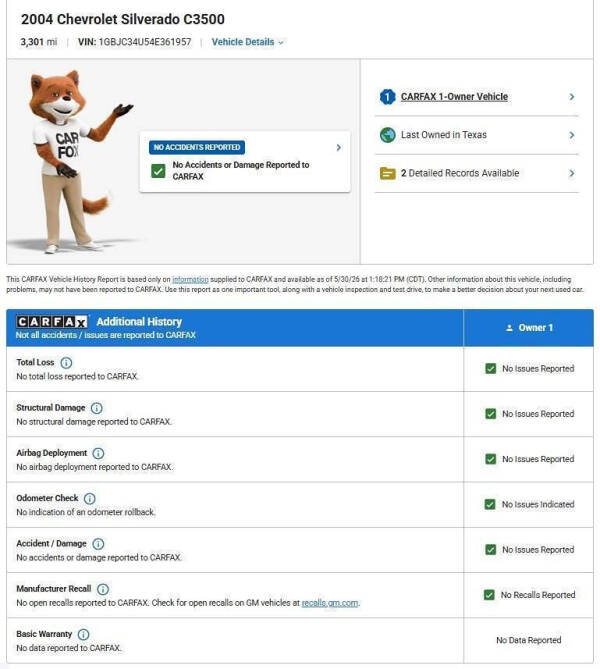Viewport: 600px width, 669px height.
Task: Click Accident / Damage No Issues Reported checkmark
Action: point(491,550)
